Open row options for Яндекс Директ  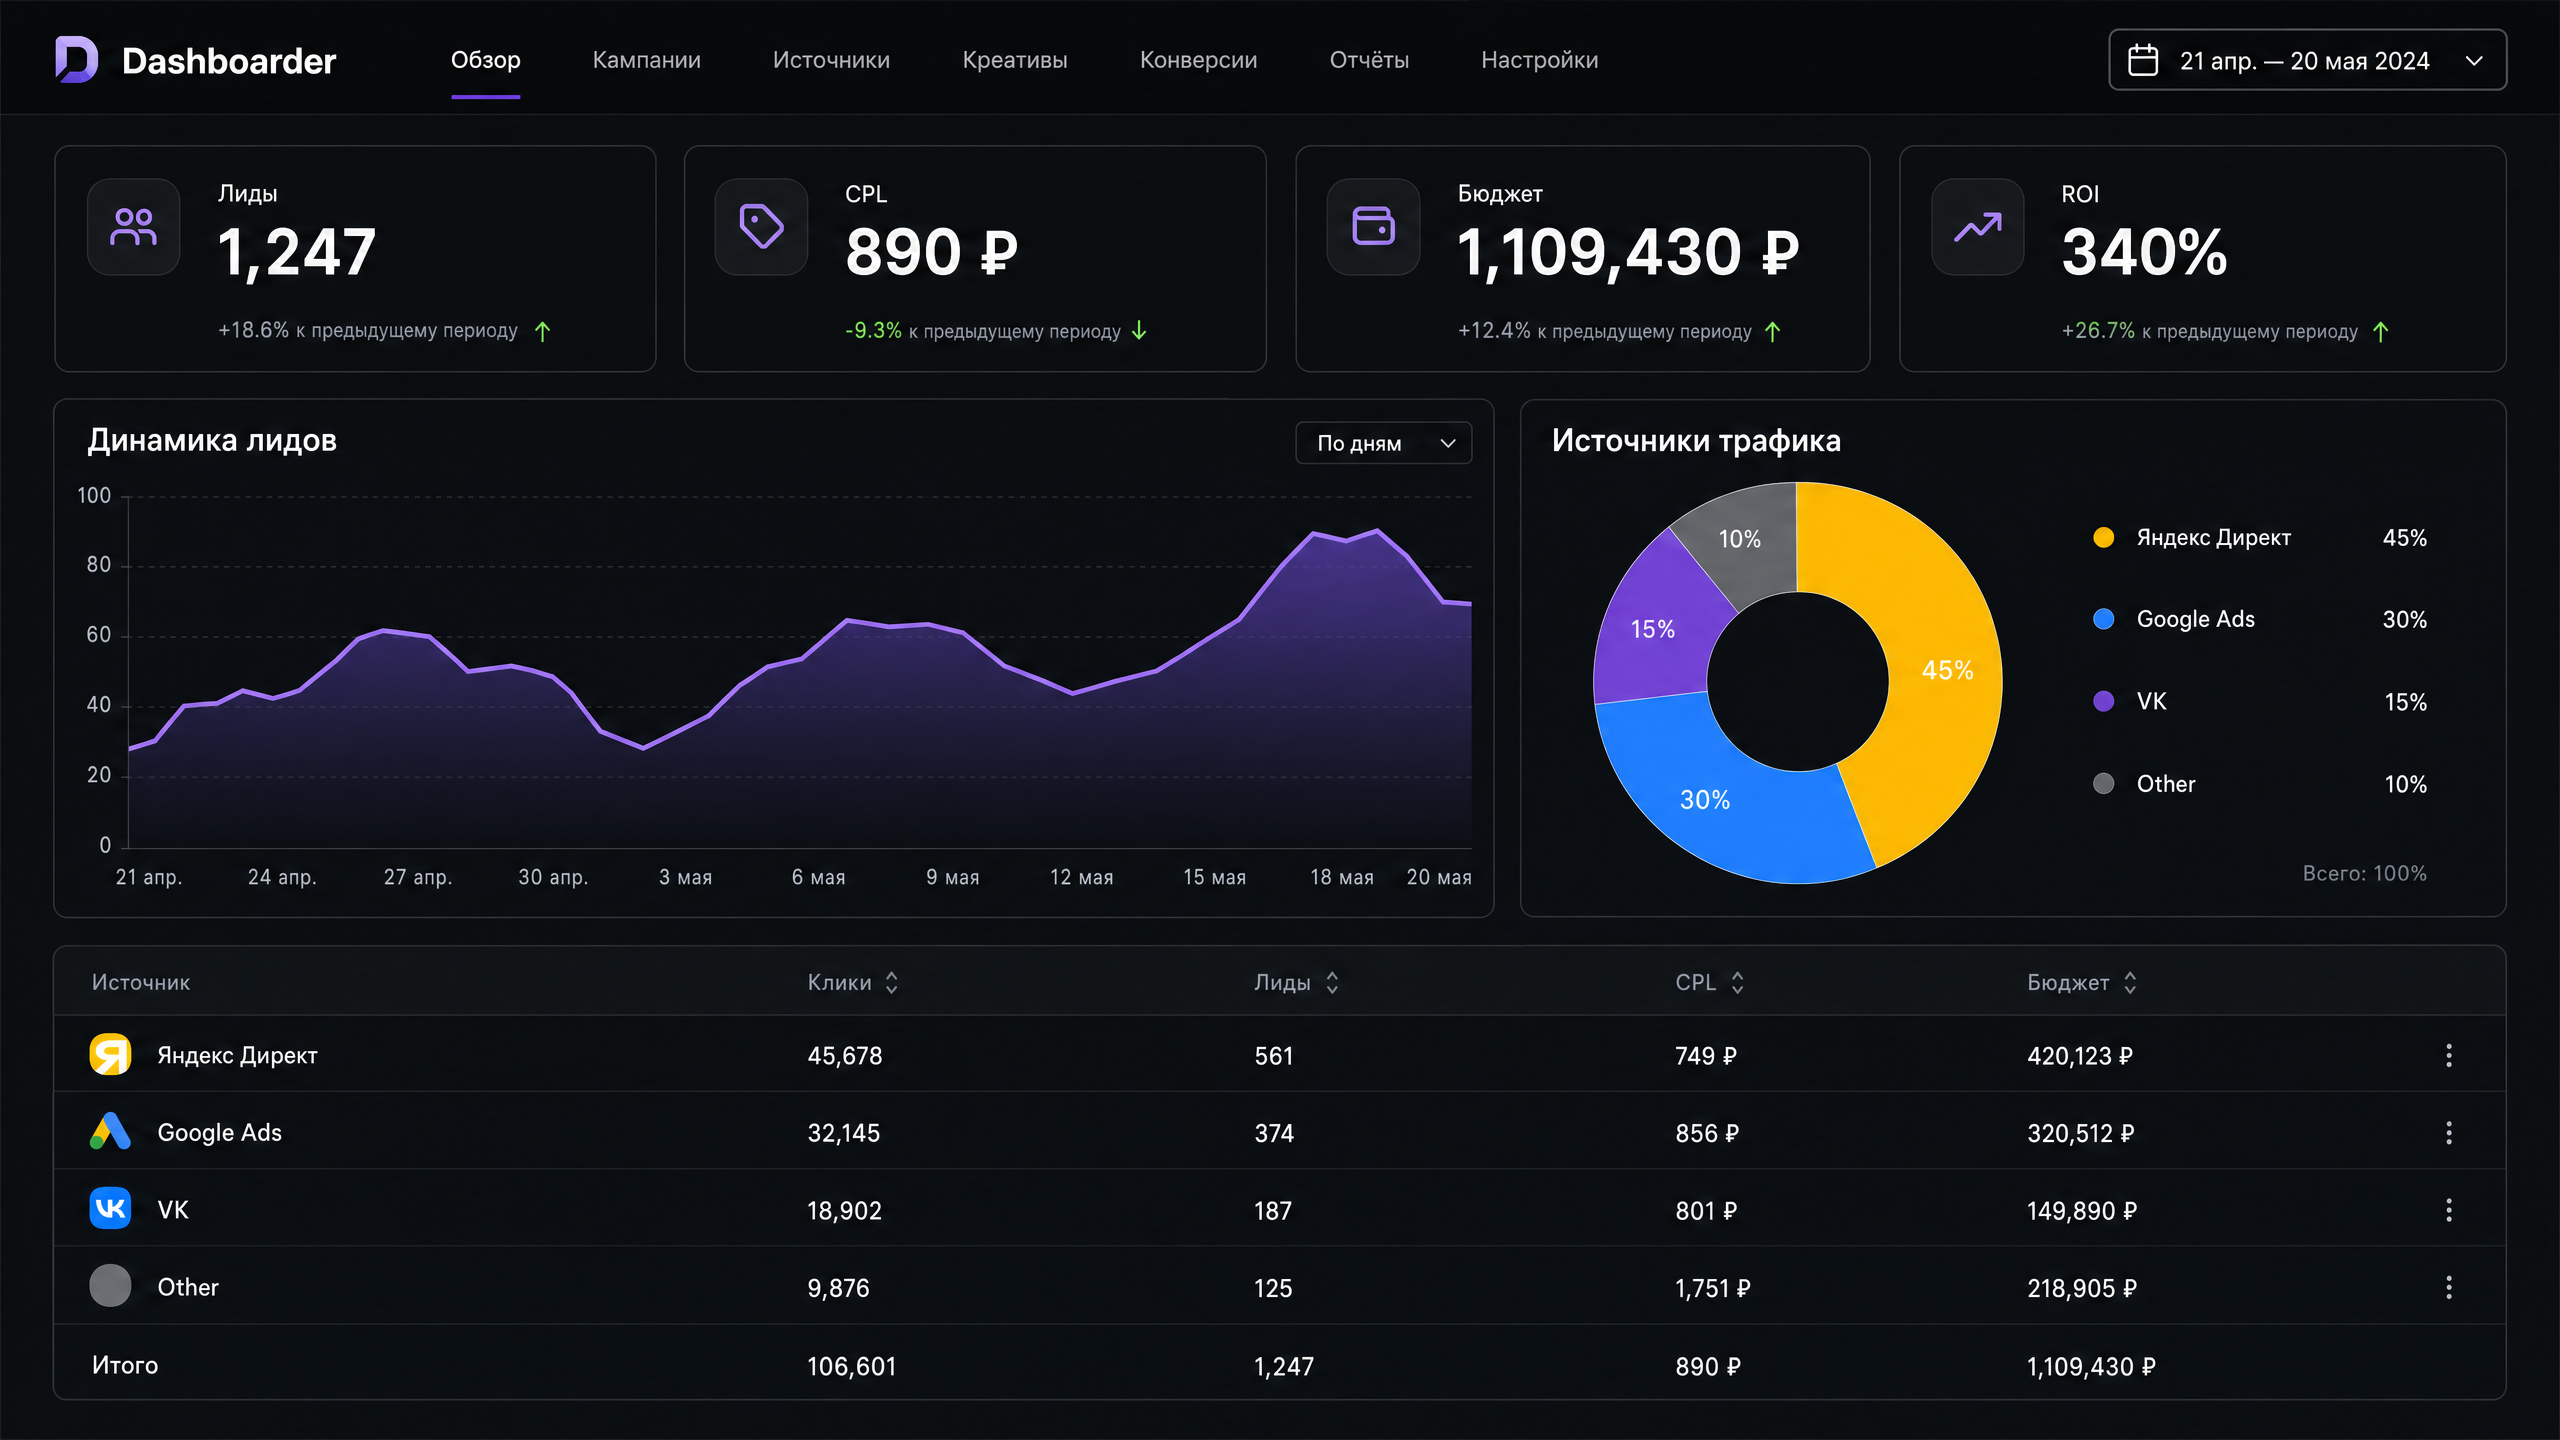[x=2449, y=1055]
